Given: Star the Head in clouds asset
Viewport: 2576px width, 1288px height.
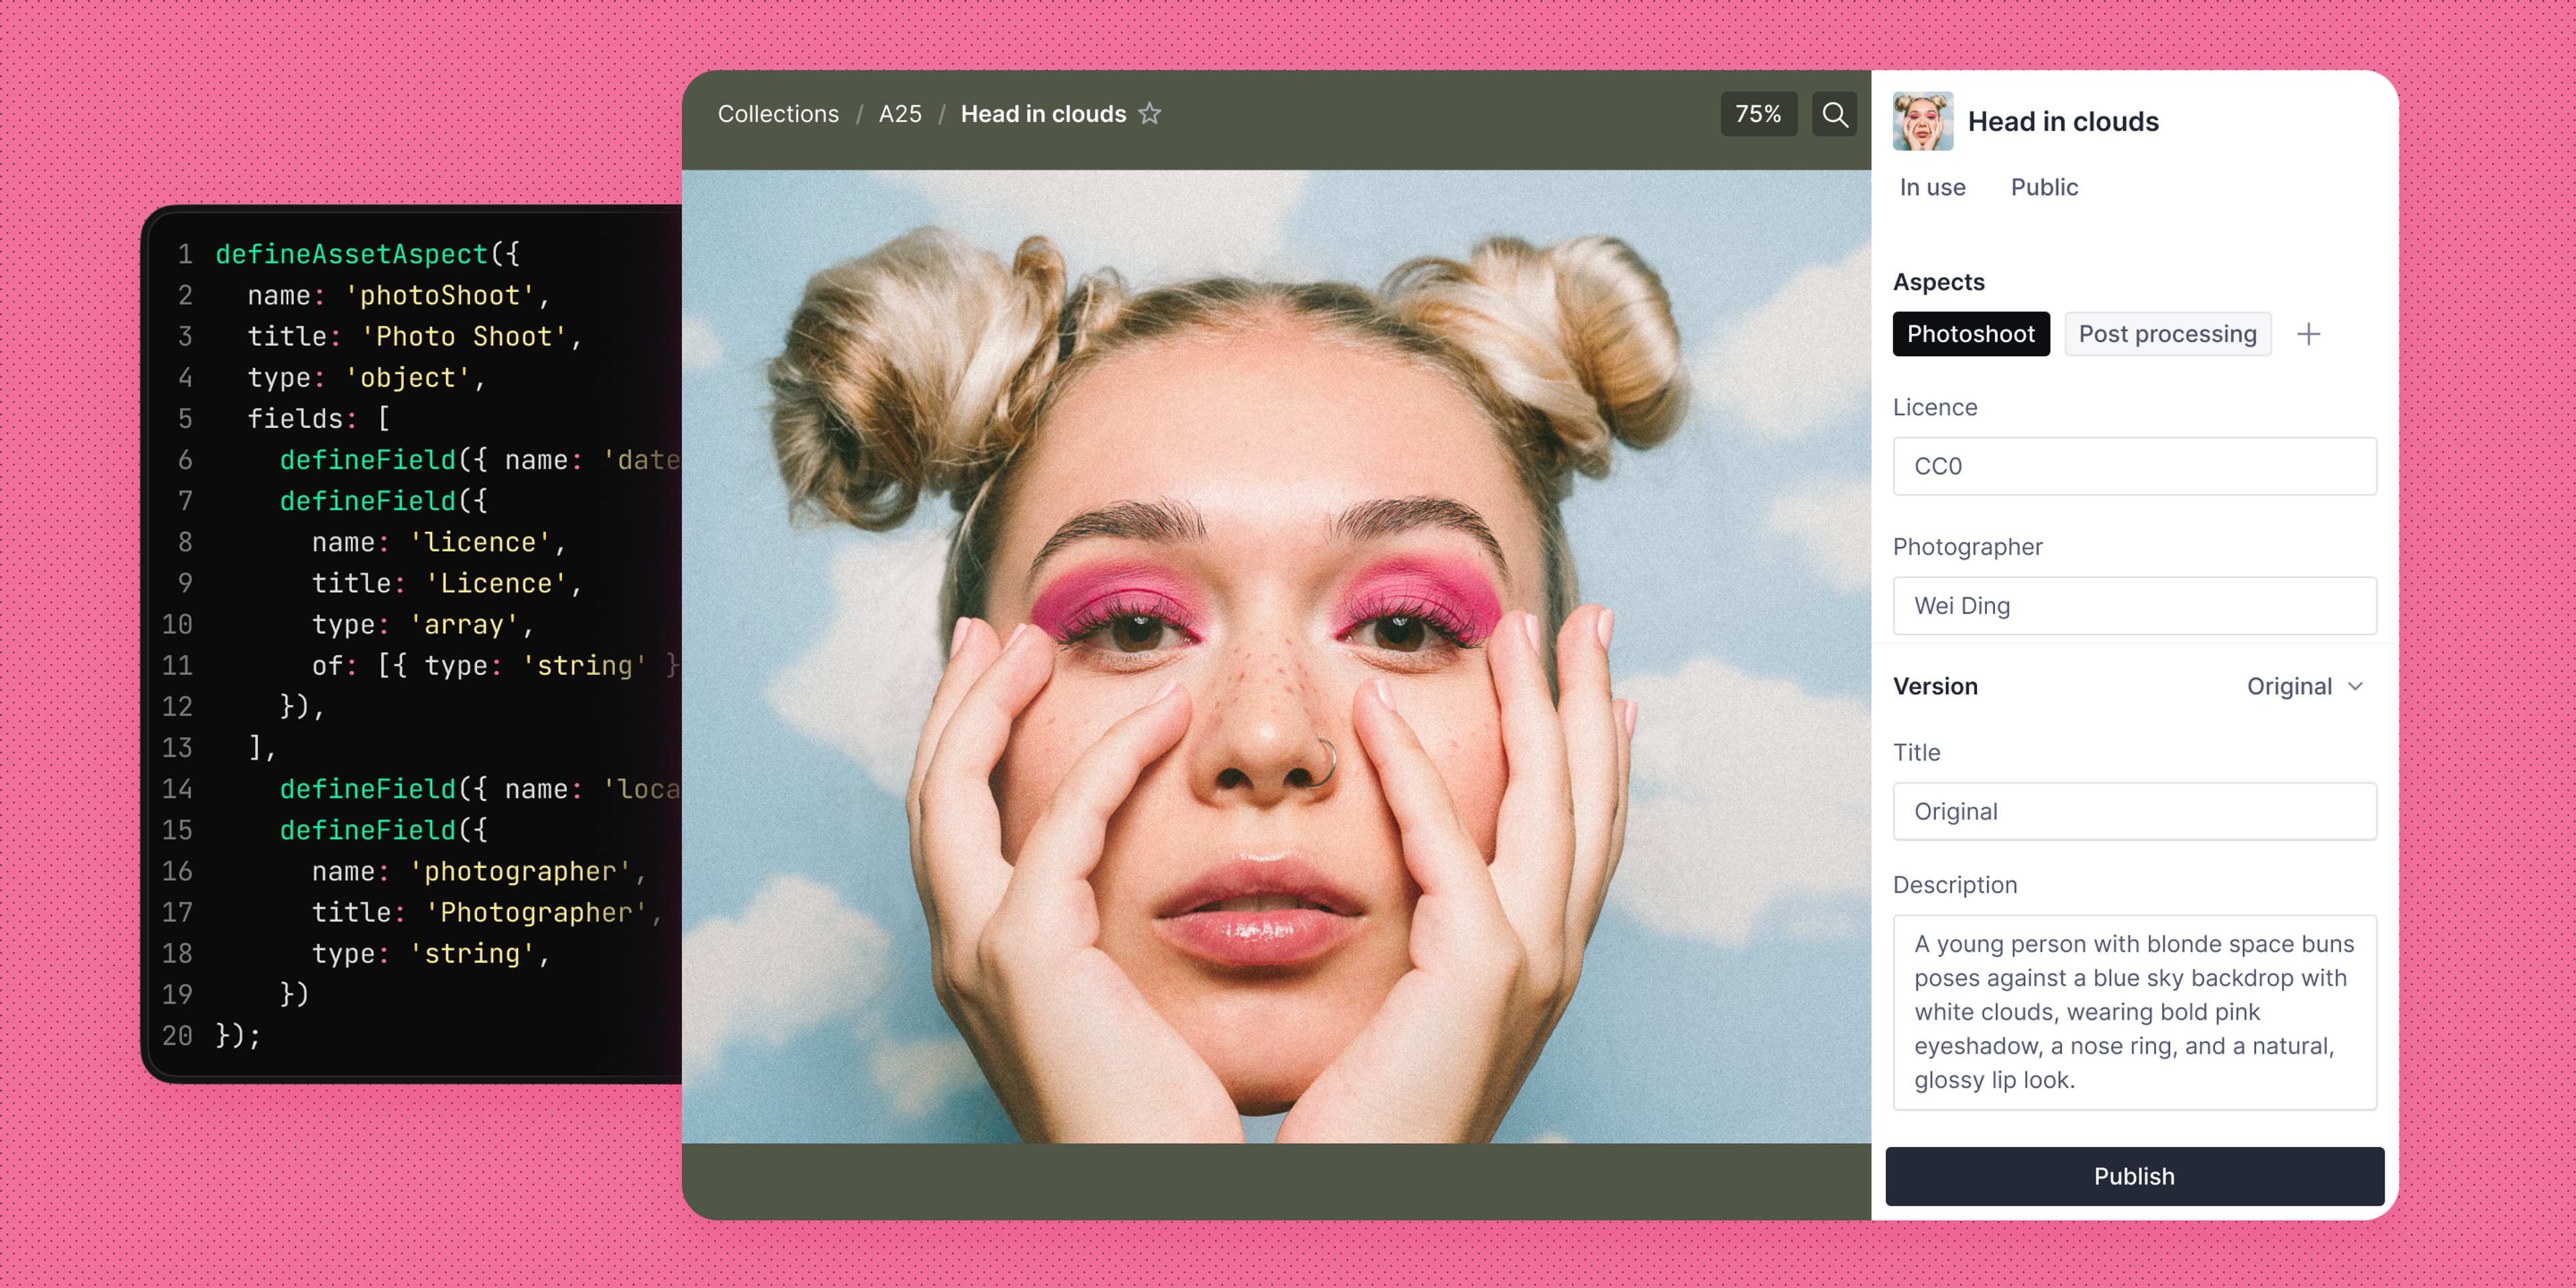Looking at the screenshot, I should click(x=1150, y=114).
